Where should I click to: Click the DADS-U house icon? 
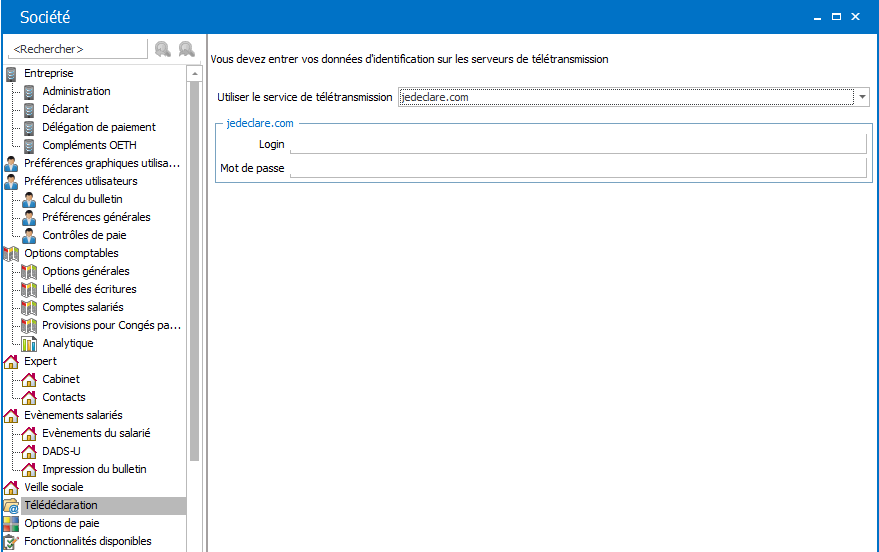[x=29, y=451]
